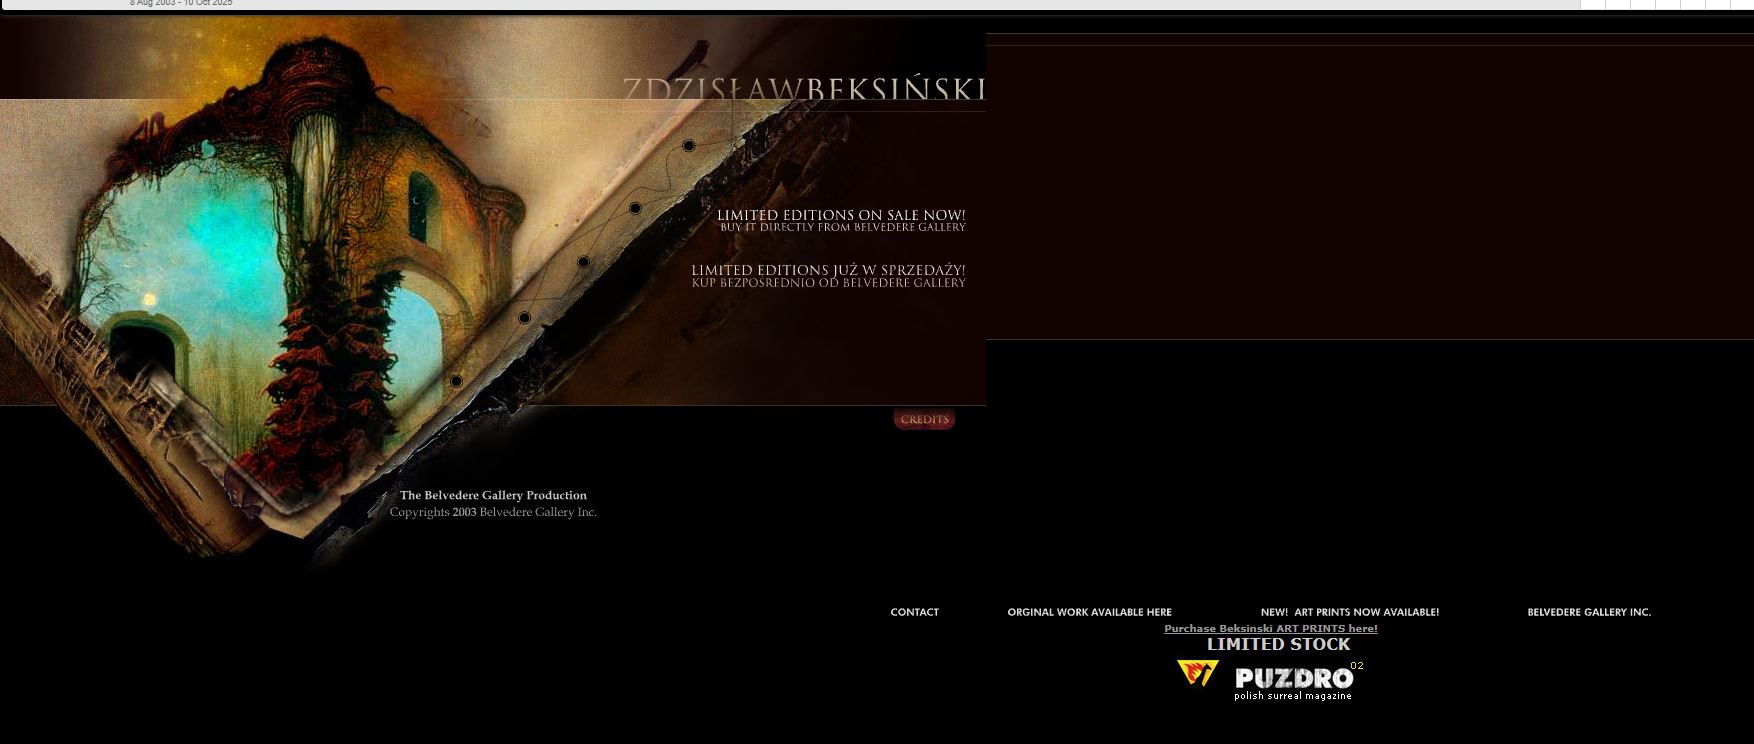This screenshot has height=744, width=1754.
Task: Click the Polish LIMITED EDITIONS JUŻ W SPRZEDAŻY text
Action: click(828, 276)
